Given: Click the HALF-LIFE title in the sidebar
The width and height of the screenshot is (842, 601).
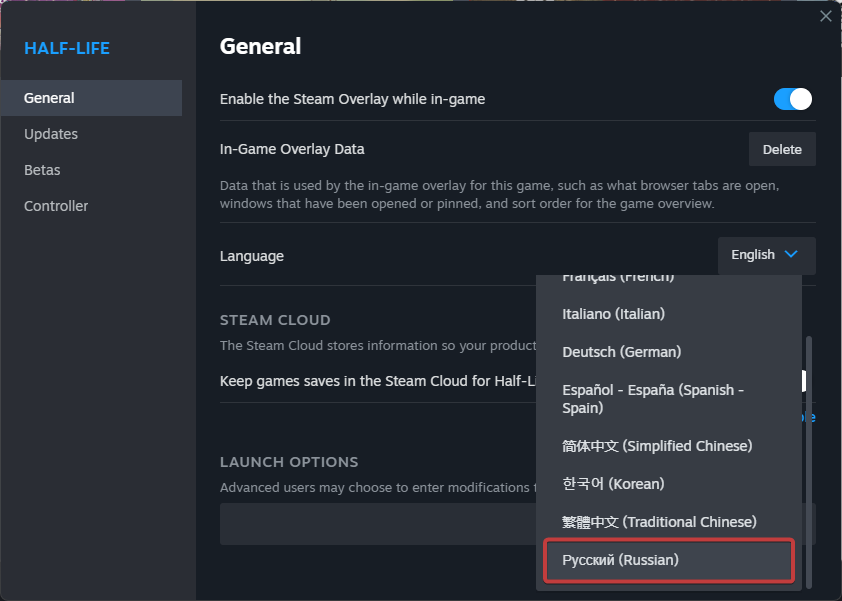Looking at the screenshot, I should (x=67, y=48).
